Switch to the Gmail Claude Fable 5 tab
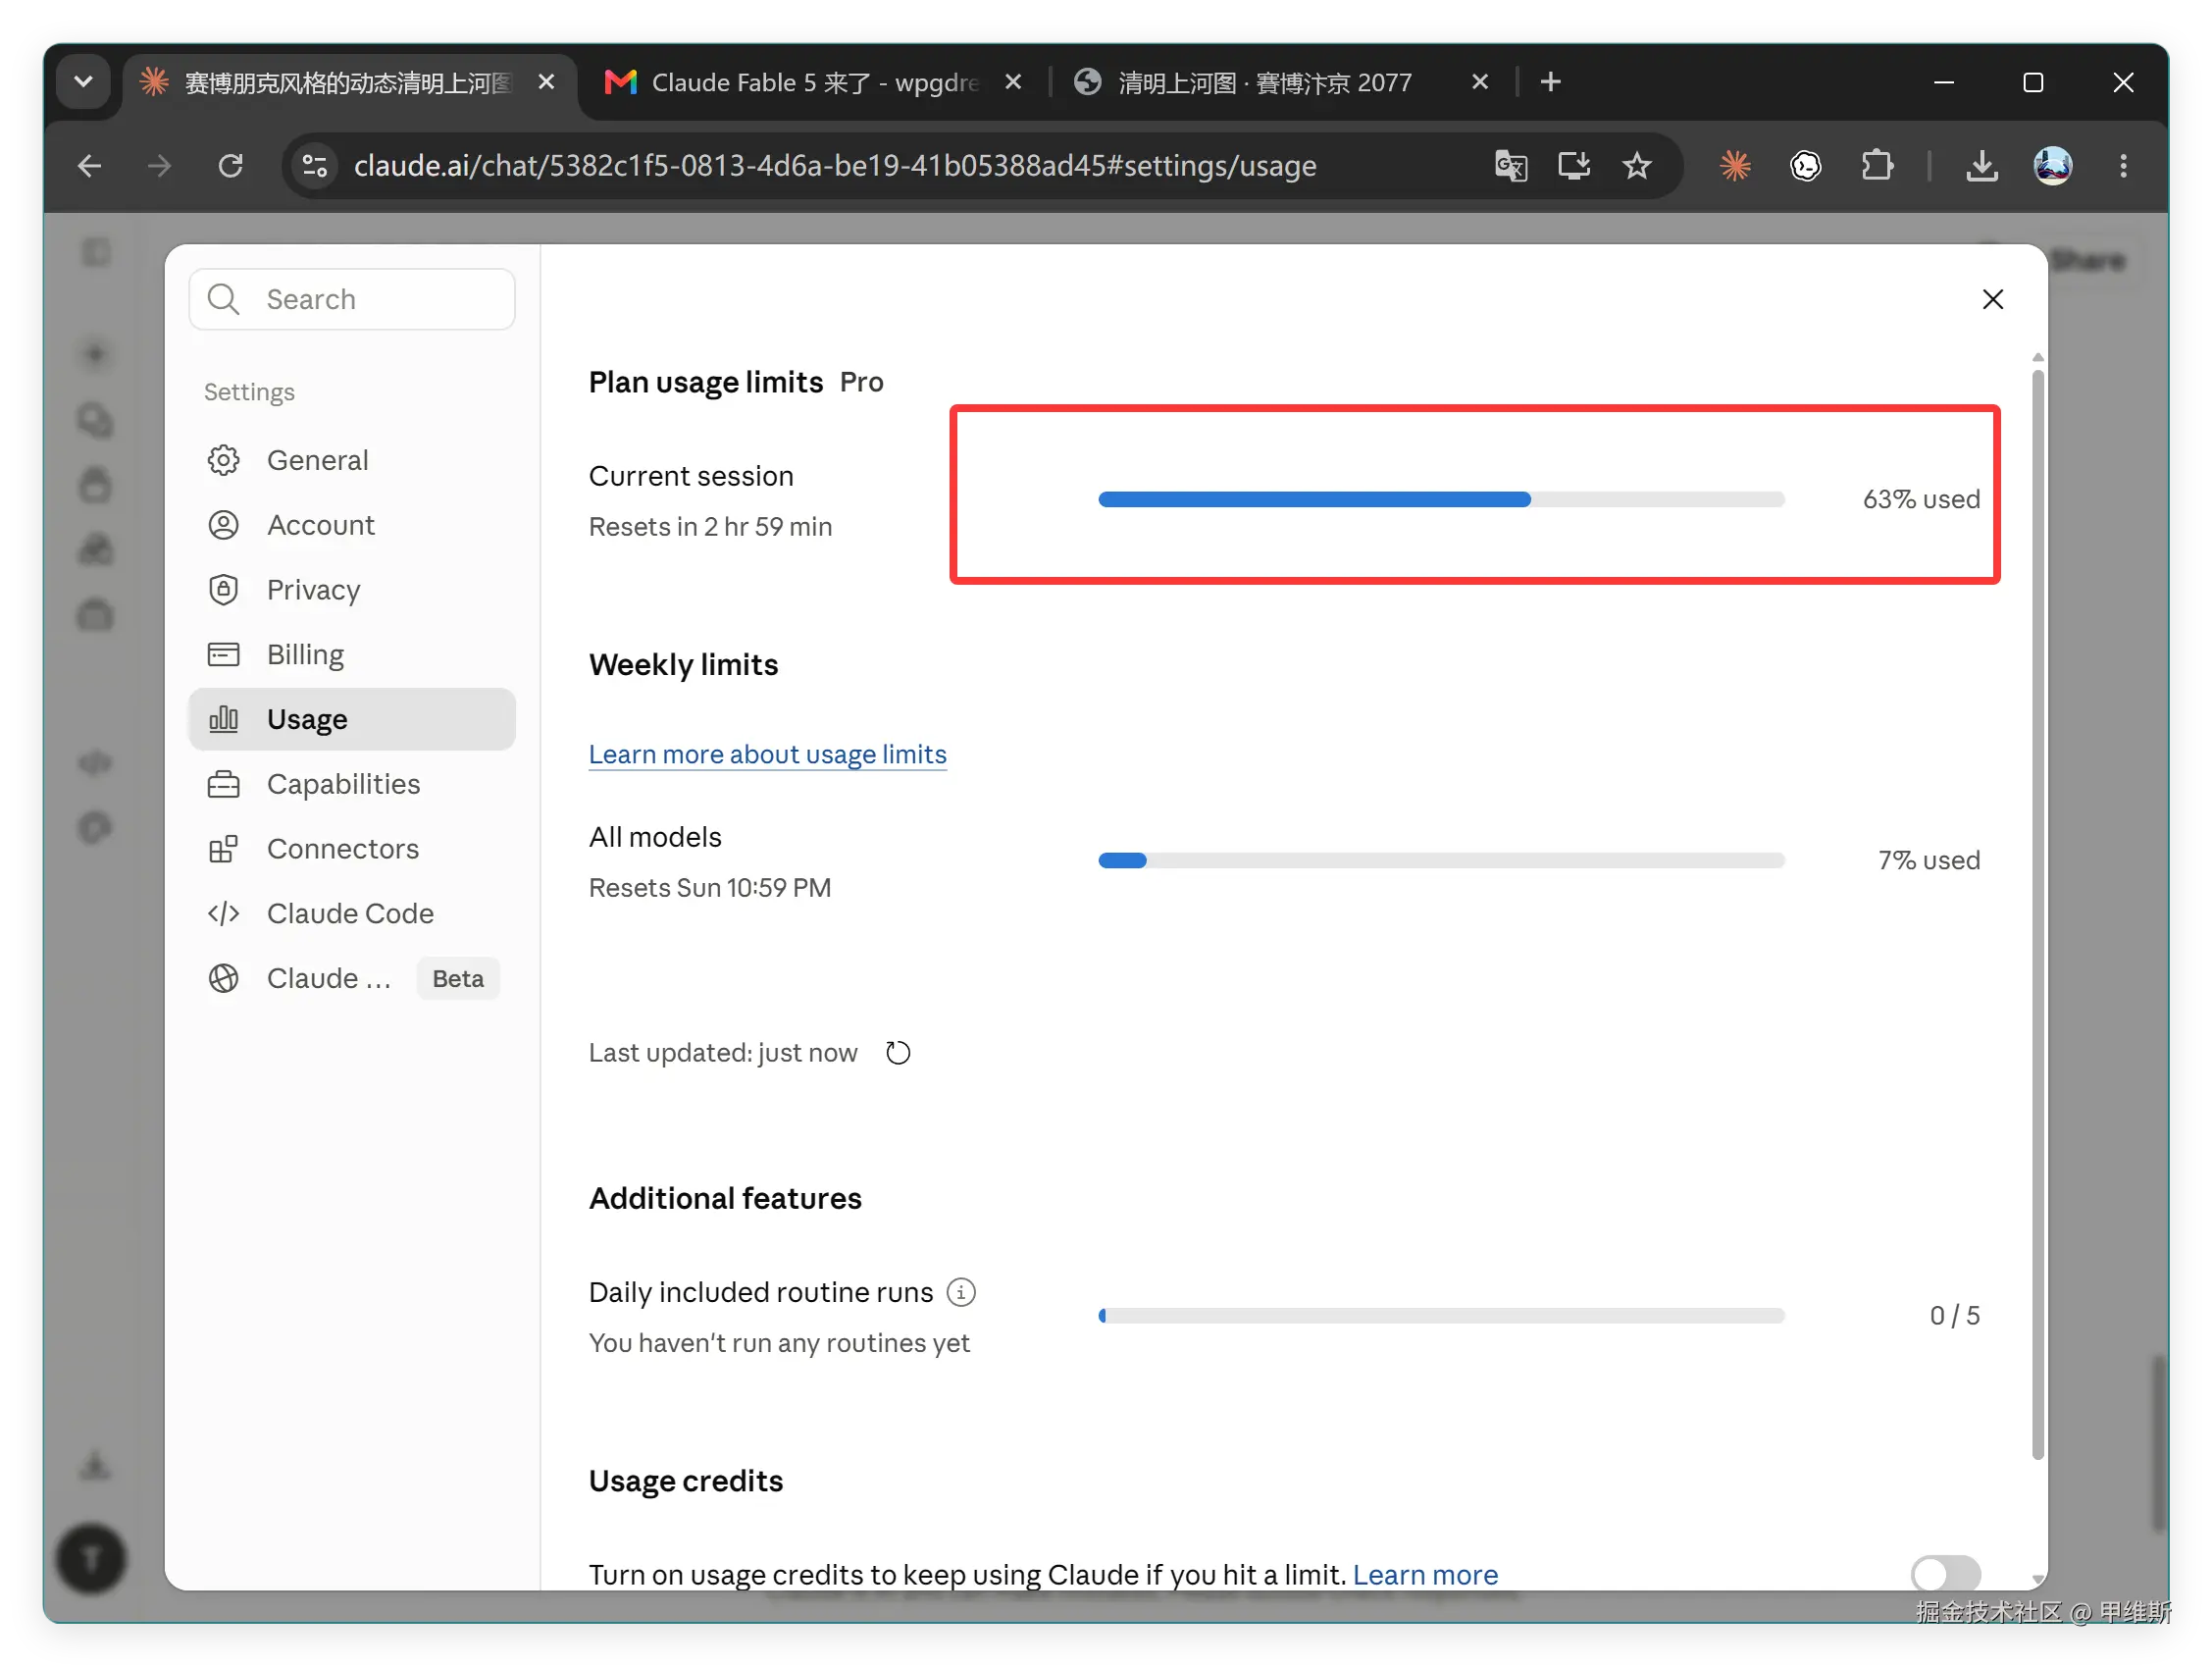The height and width of the screenshot is (1666, 2212). [x=814, y=82]
